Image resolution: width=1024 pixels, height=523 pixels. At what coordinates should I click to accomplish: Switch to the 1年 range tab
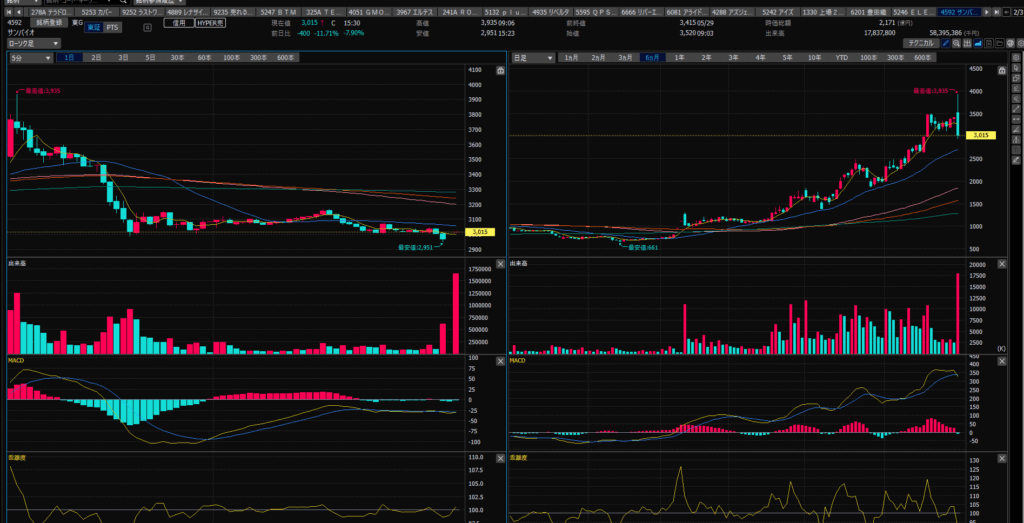(679, 59)
